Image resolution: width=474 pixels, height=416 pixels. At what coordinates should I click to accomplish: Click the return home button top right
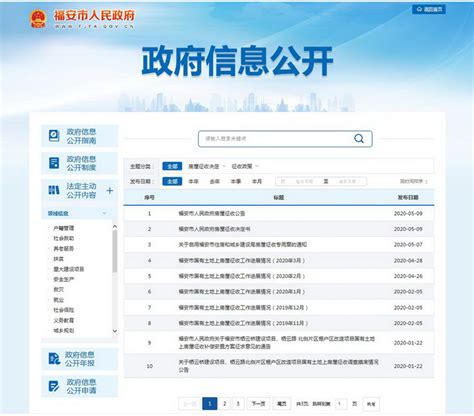coord(429,9)
